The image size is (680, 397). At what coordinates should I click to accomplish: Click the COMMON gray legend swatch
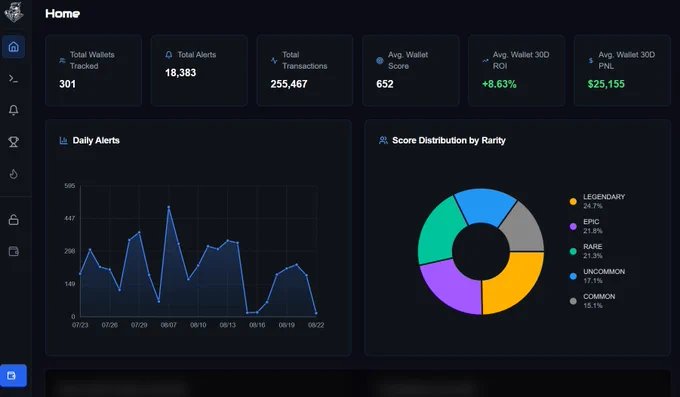coord(573,301)
